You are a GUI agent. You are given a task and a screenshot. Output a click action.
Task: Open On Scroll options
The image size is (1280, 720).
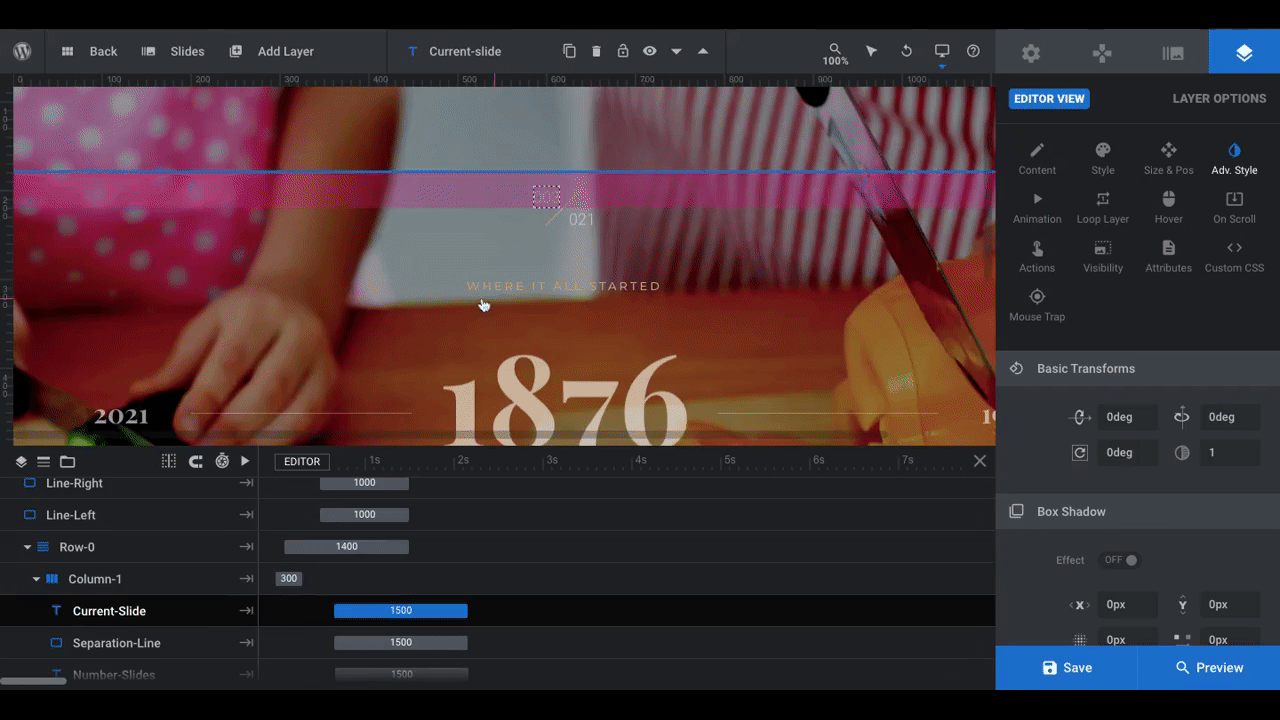point(1234,207)
